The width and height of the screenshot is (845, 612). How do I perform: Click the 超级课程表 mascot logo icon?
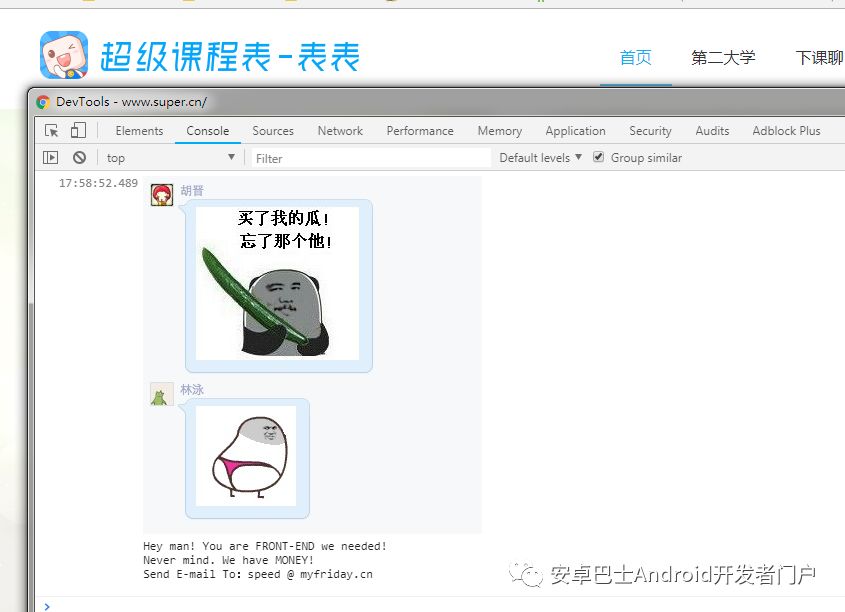pos(64,55)
